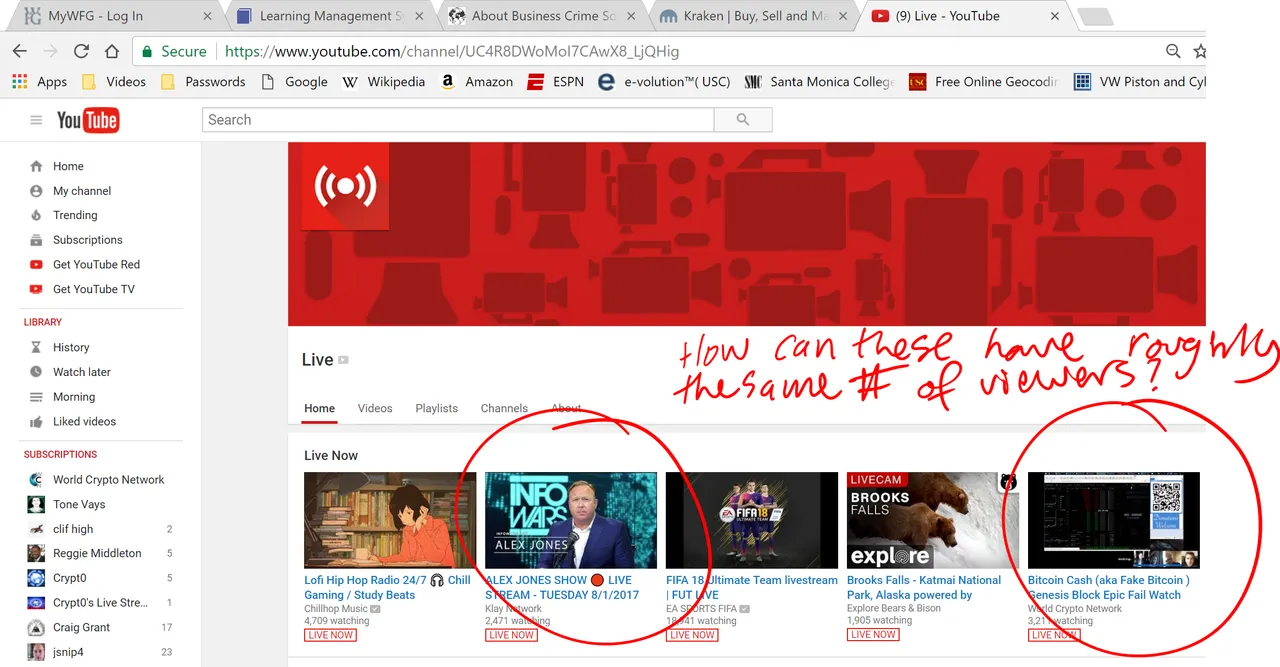Image resolution: width=1280 pixels, height=667 pixels.
Task: Open browser home page icon
Action: pyautogui.click(x=112, y=51)
